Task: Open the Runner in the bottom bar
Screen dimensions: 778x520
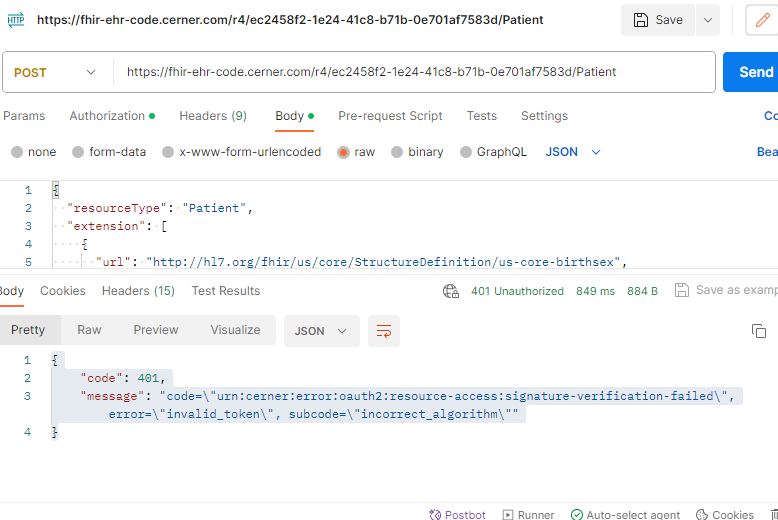Action: (528, 514)
